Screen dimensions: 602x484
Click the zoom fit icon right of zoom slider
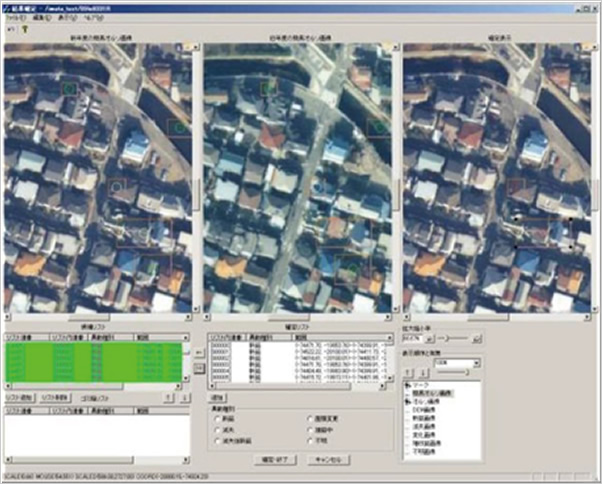click(x=476, y=339)
